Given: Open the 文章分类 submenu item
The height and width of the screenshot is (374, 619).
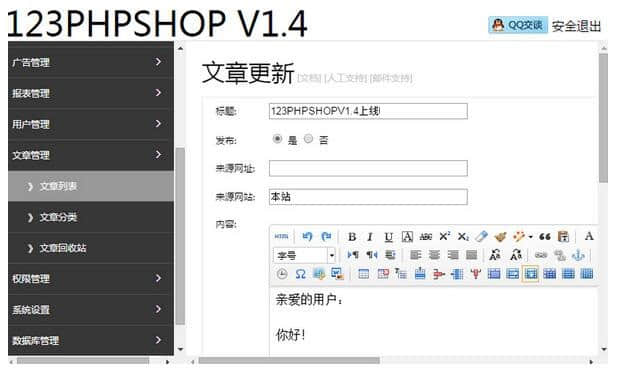Looking at the screenshot, I should (x=91, y=217).
